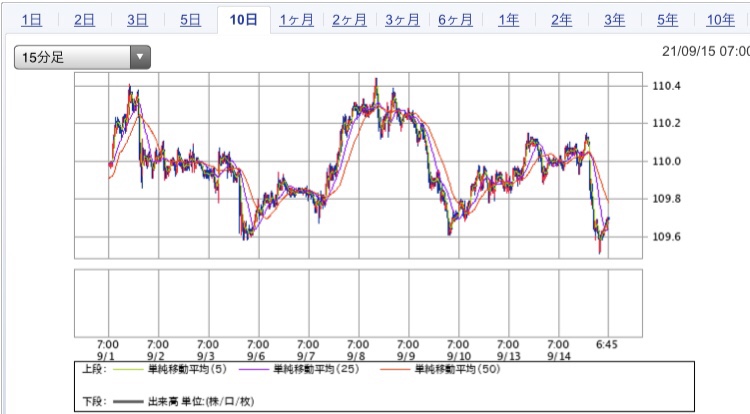Screen dimensions: 750x414
Task: Switch to the 2日 range tab
Action: (84, 20)
